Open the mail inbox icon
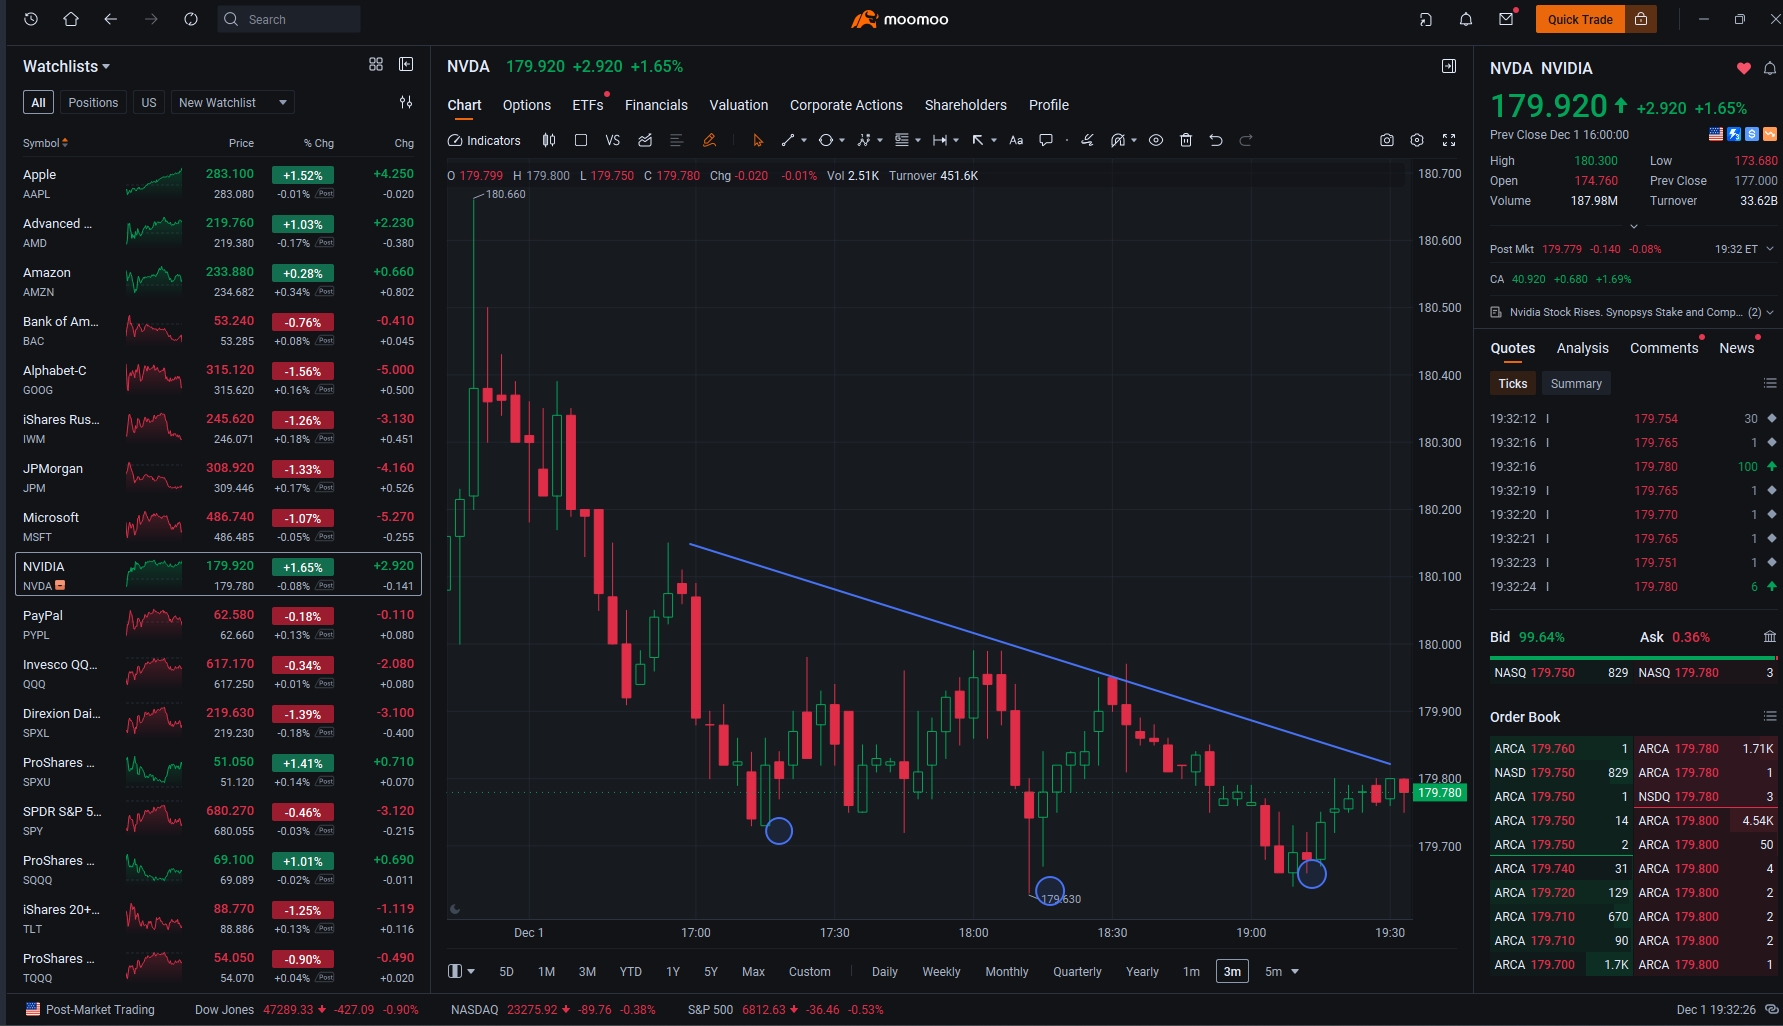Image resolution: width=1783 pixels, height=1026 pixels. (1506, 19)
